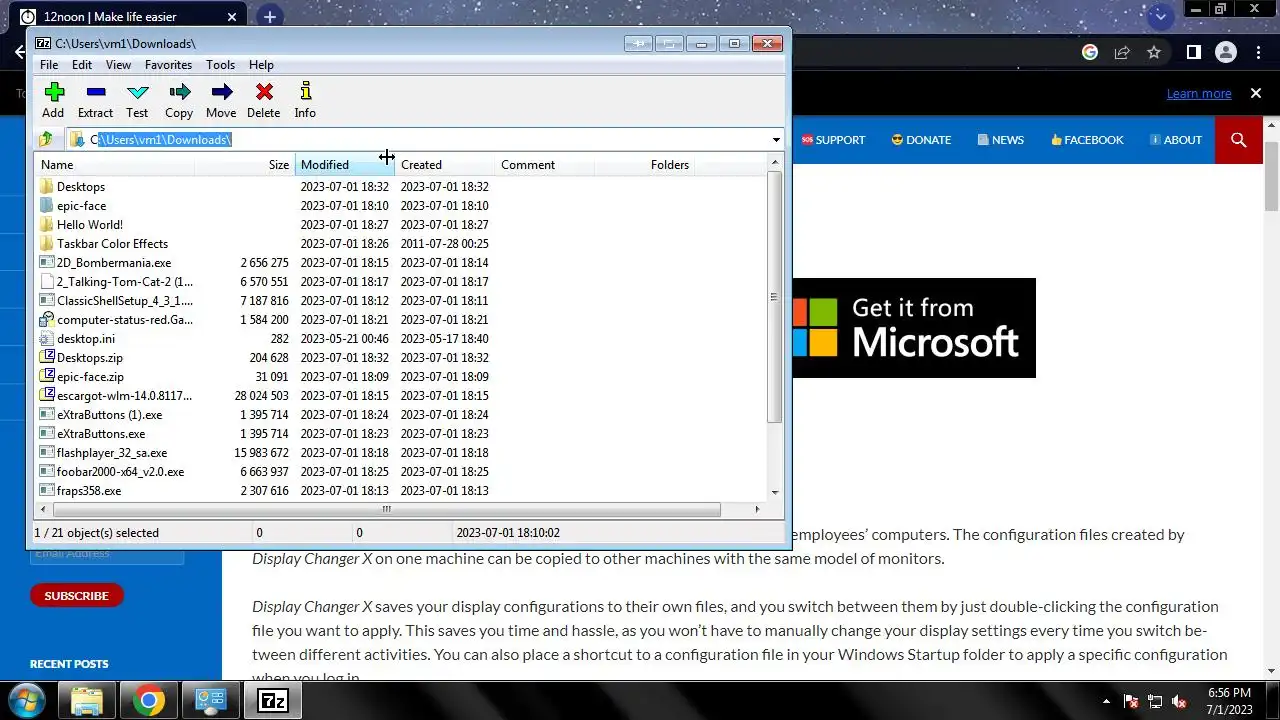Select the desktop.ini file icon

click(47, 338)
